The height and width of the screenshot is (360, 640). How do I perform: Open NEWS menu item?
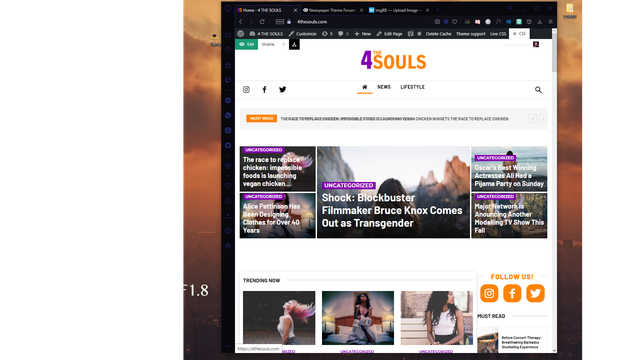coord(384,87)
